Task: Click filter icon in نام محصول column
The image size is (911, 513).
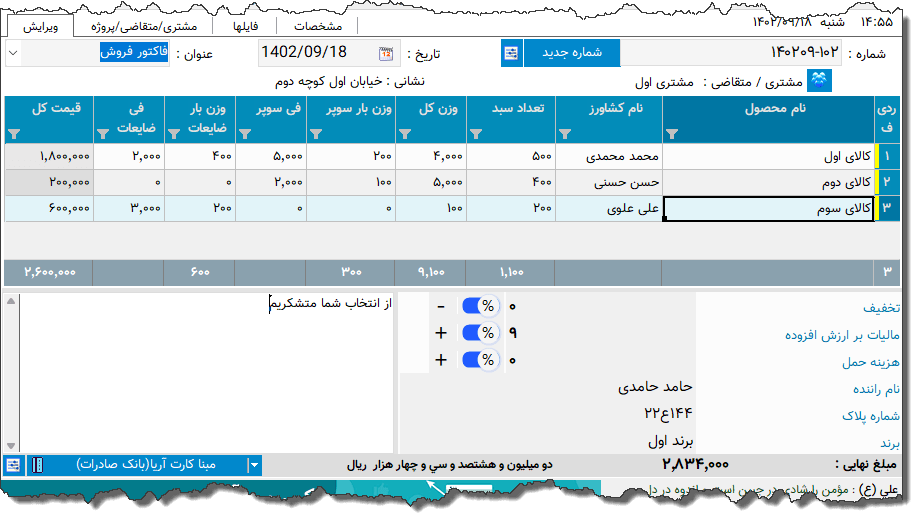Action: tap(672, 134)
